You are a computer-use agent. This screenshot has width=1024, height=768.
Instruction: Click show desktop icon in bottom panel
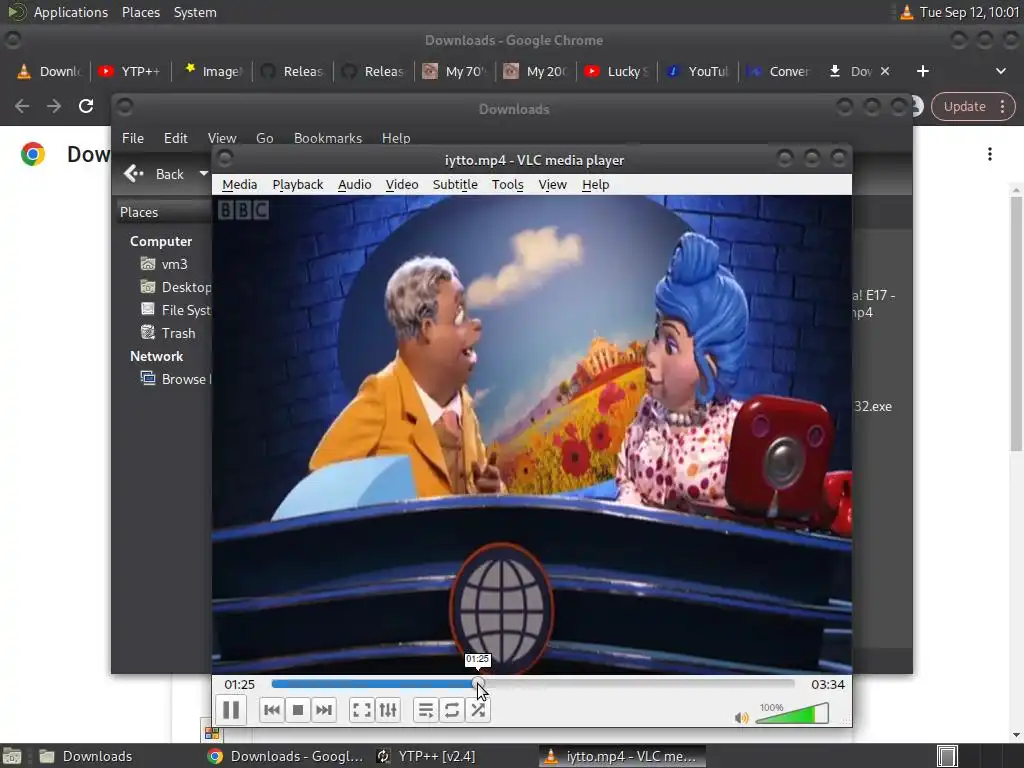click(x=12, y=756)
